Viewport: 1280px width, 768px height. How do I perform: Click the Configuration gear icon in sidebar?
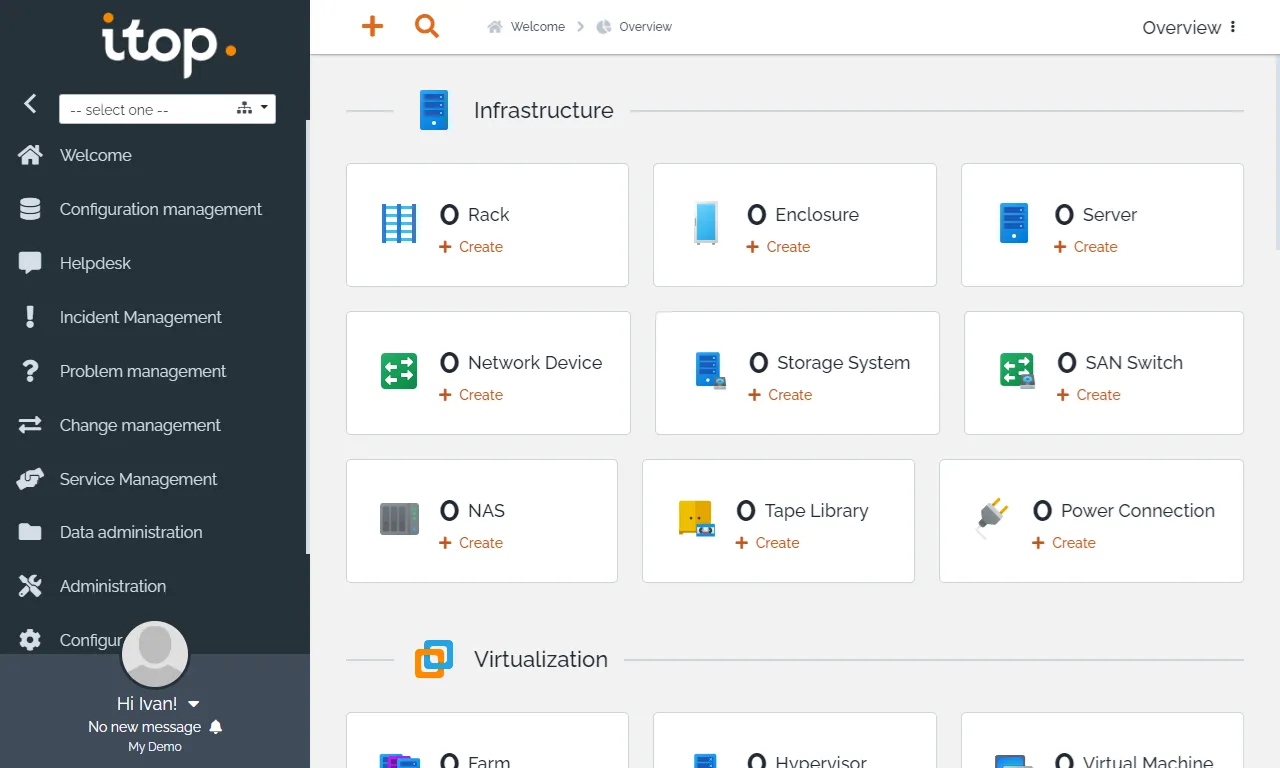(30, 640)
